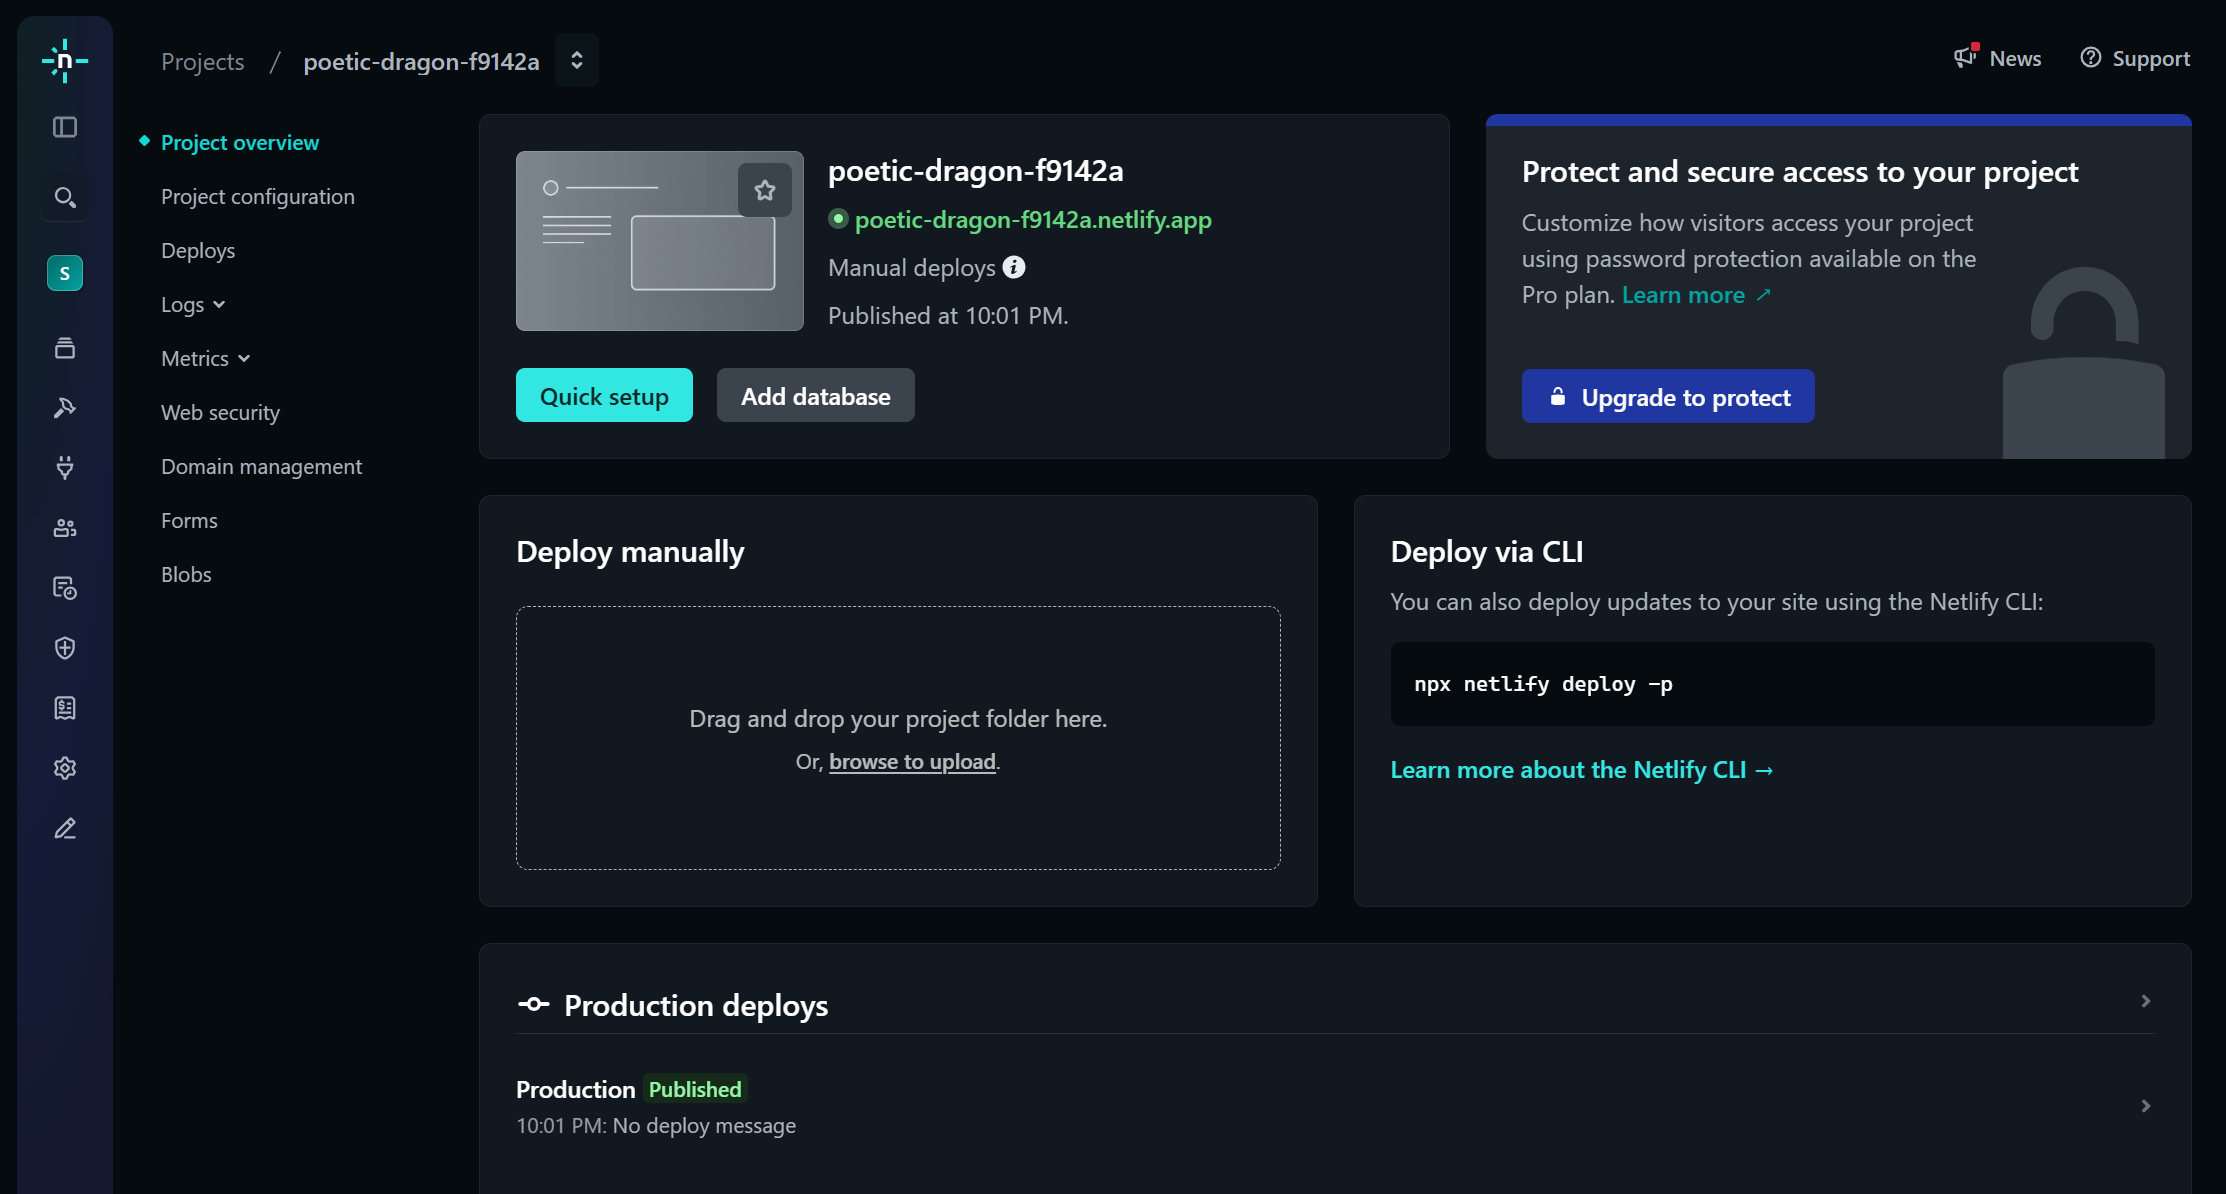Follow the Learn more link about Pro plan
Image resolution: width=2226 pixels, height=1194 pixels.
(1696, 295)
